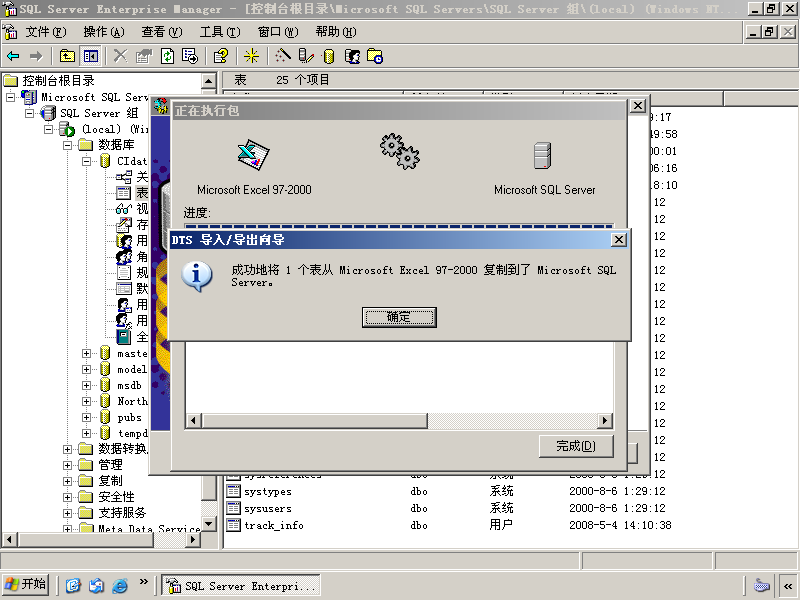Open the Windows 开始 menu
This screenshot has width=800, height=600.
click(x=26, y=584)
